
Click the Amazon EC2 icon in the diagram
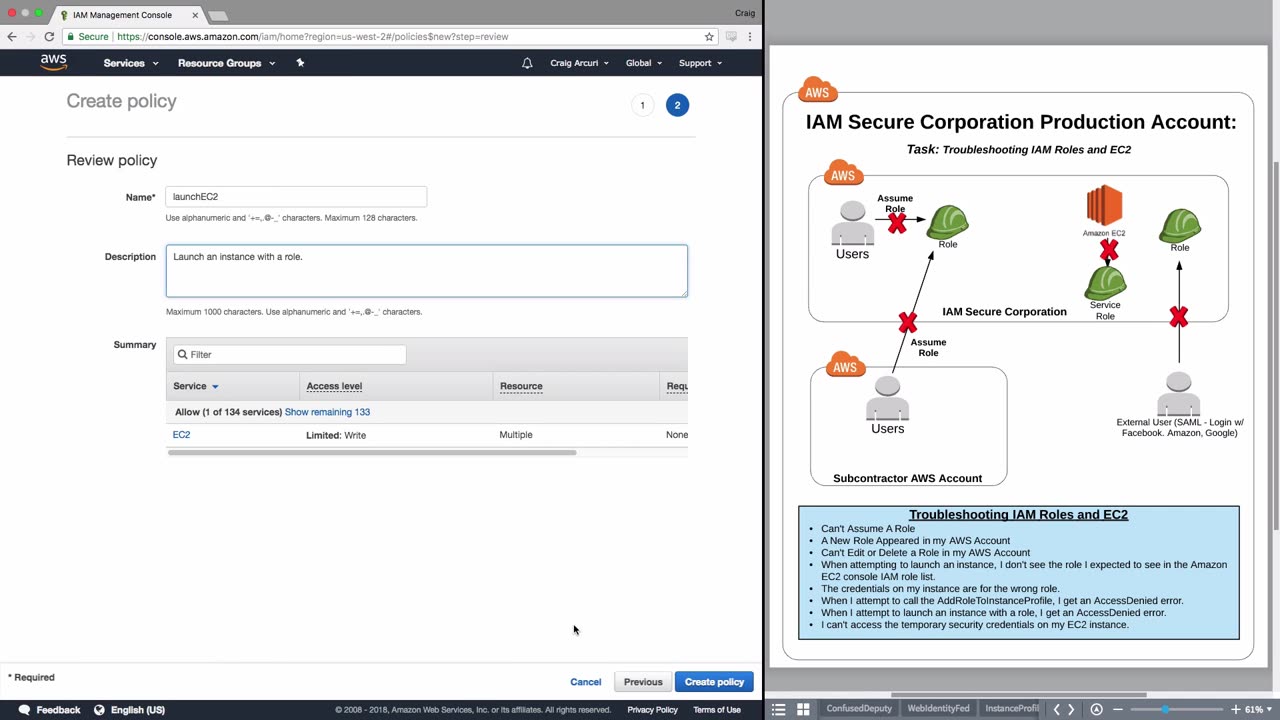click(x=1104, y=206)
